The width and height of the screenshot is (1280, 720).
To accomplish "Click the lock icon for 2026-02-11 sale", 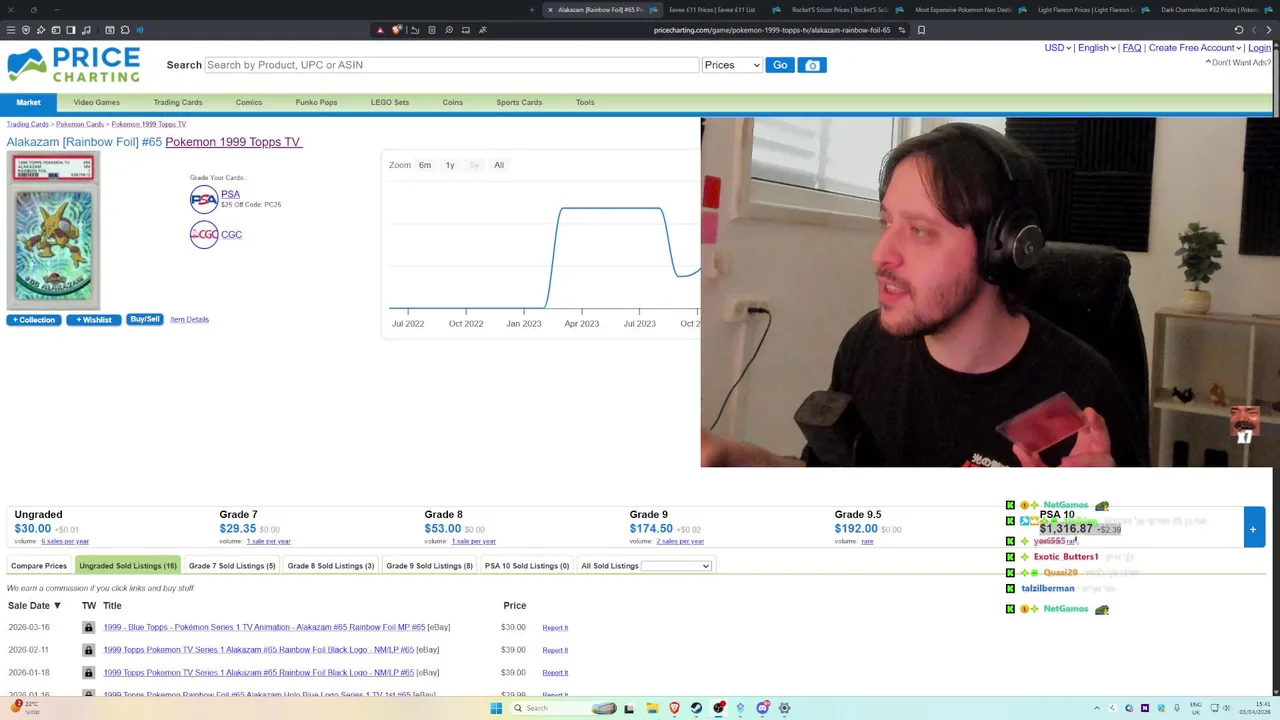I will 88,650.
